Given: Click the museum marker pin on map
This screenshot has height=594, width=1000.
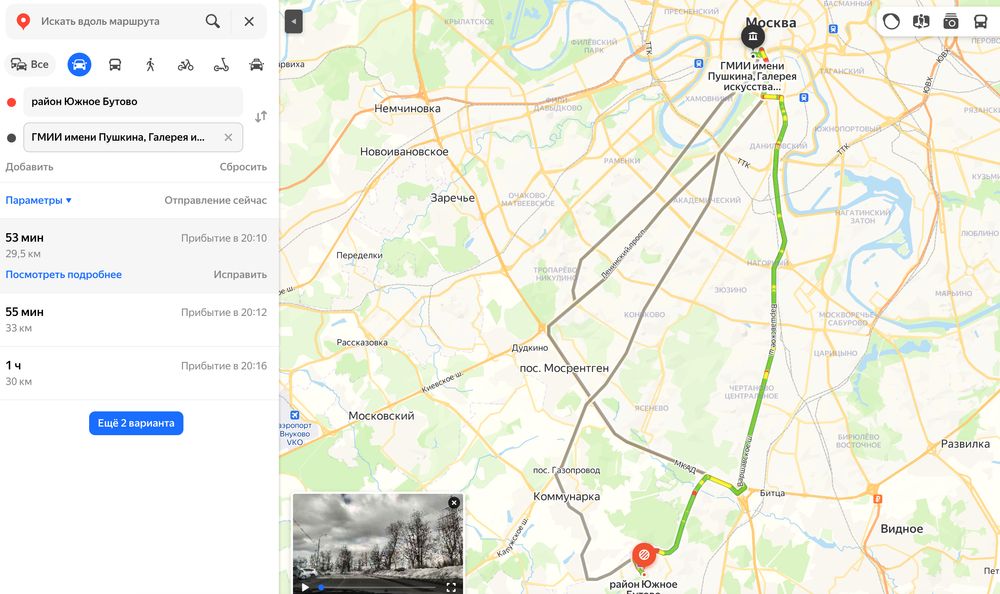Looking at the screenshot, I should pos(753,36).
